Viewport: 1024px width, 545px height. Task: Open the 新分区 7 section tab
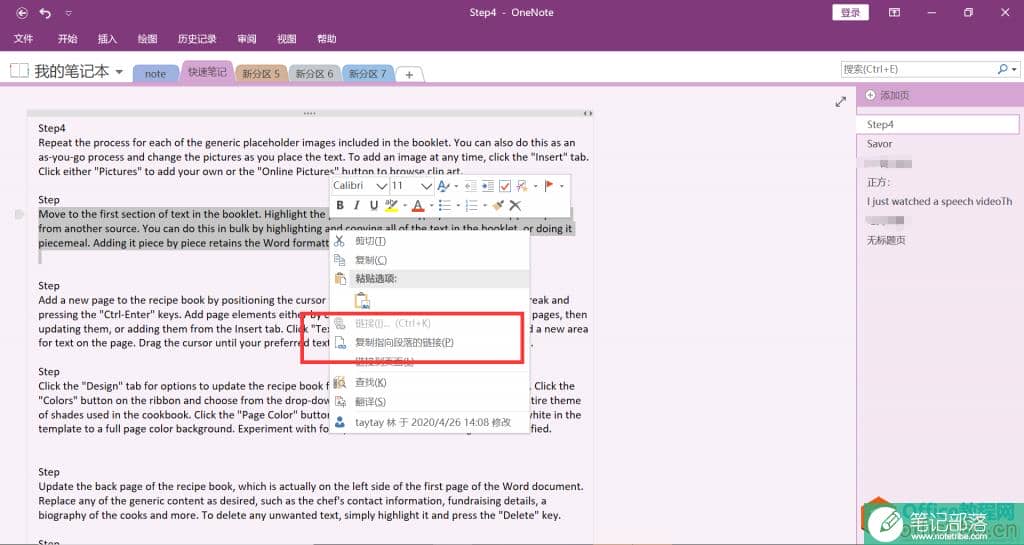point(367,74)
